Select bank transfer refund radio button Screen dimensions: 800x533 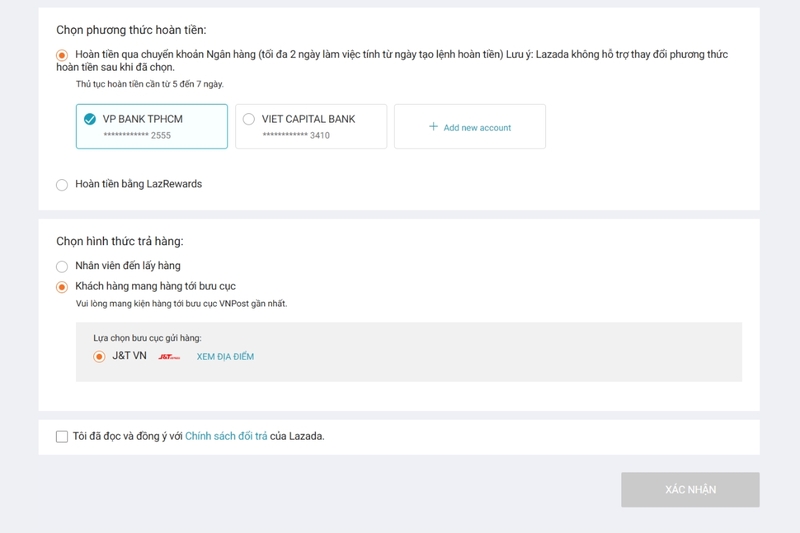coord(62,55)
